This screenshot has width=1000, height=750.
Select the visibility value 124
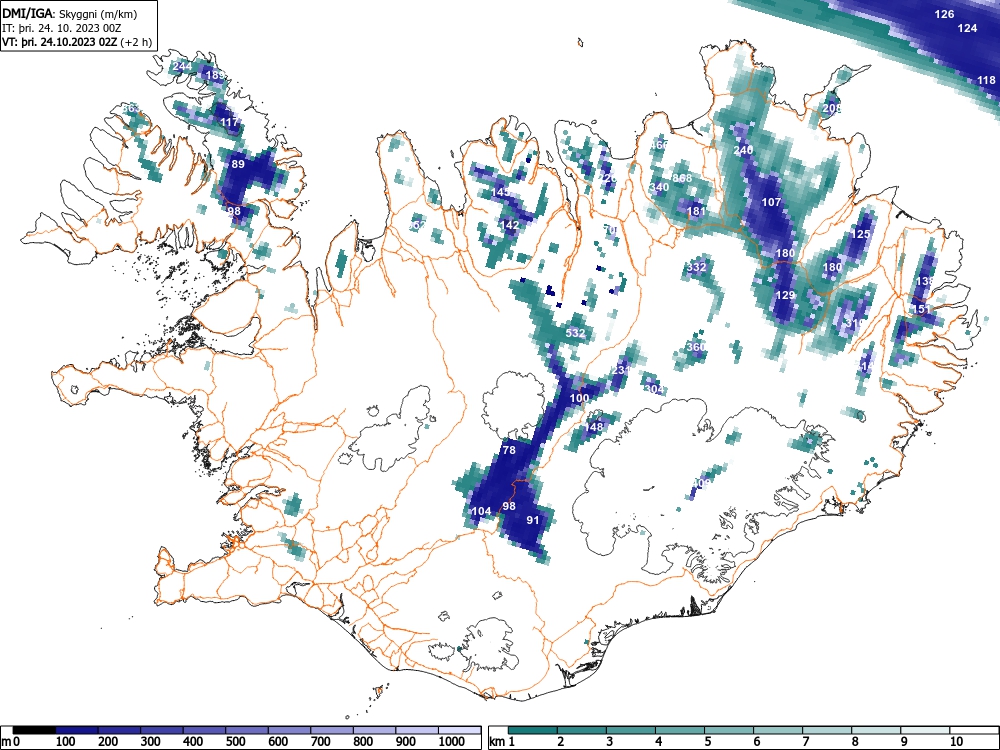[x=967, y=28]
